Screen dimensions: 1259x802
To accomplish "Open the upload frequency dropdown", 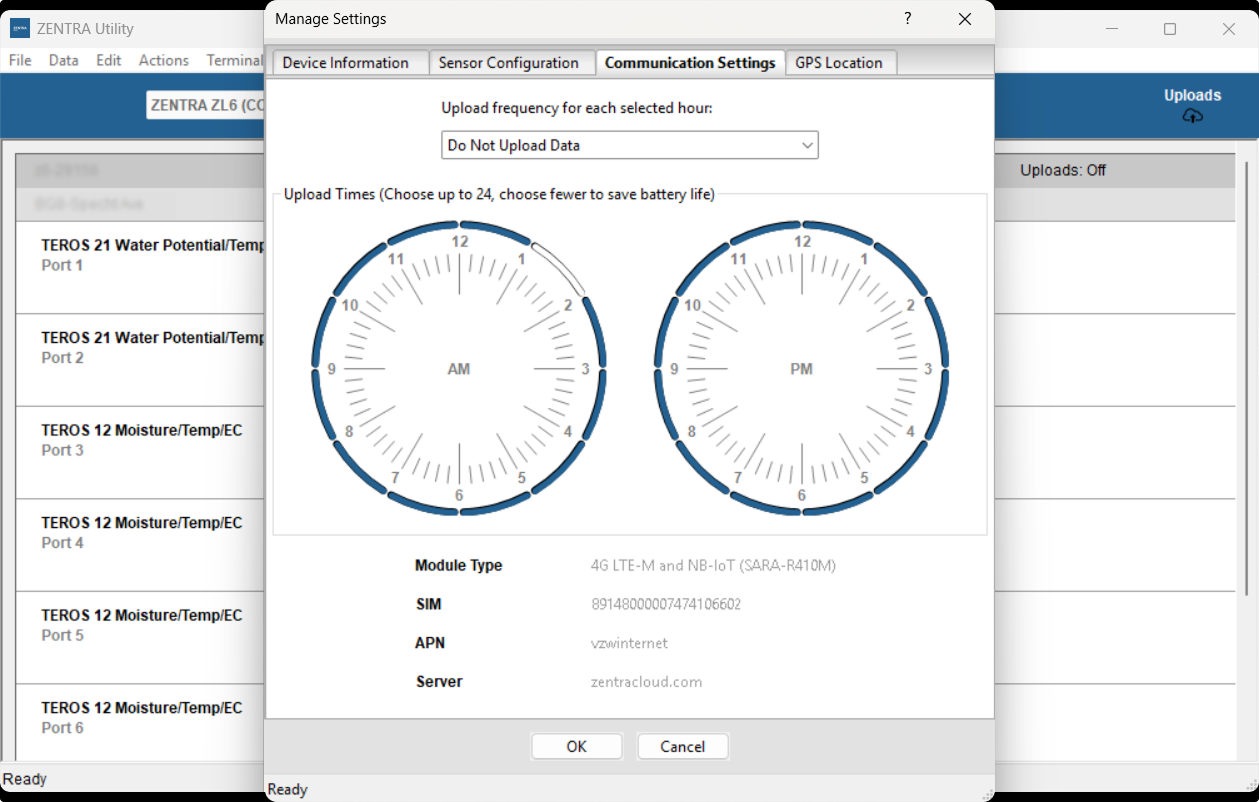I will pos(630,145).
